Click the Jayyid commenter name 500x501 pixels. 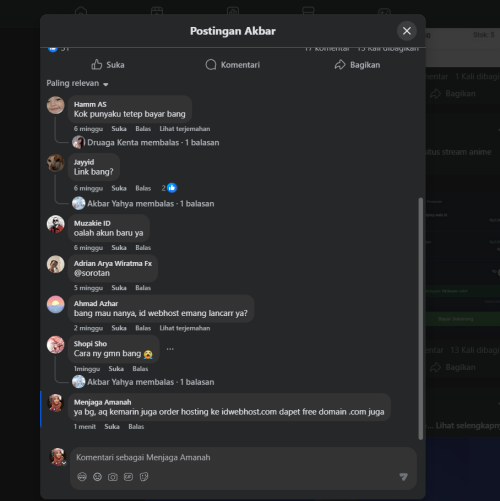[x=84, y=162]
